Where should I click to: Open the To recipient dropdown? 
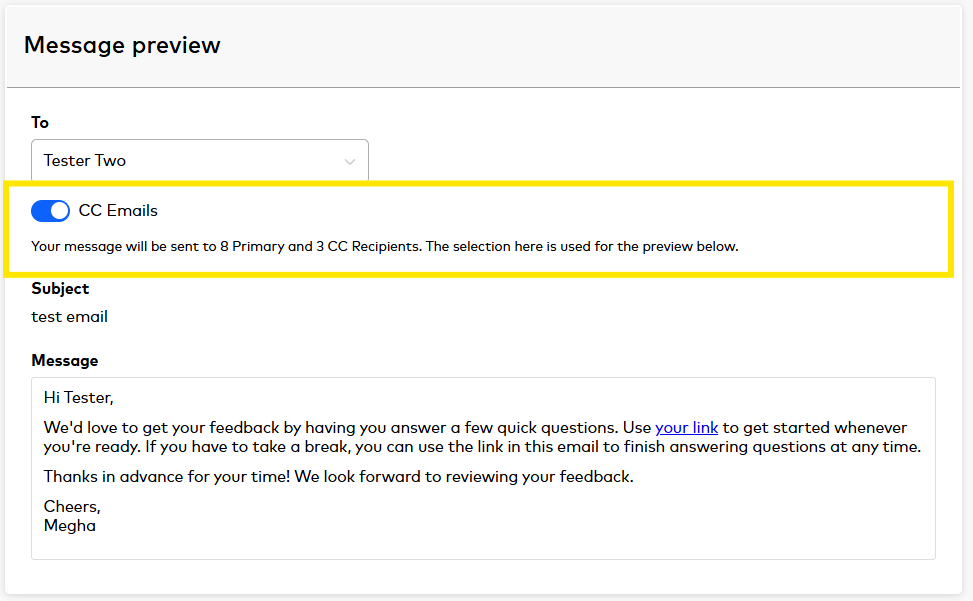tap(199, 161)
